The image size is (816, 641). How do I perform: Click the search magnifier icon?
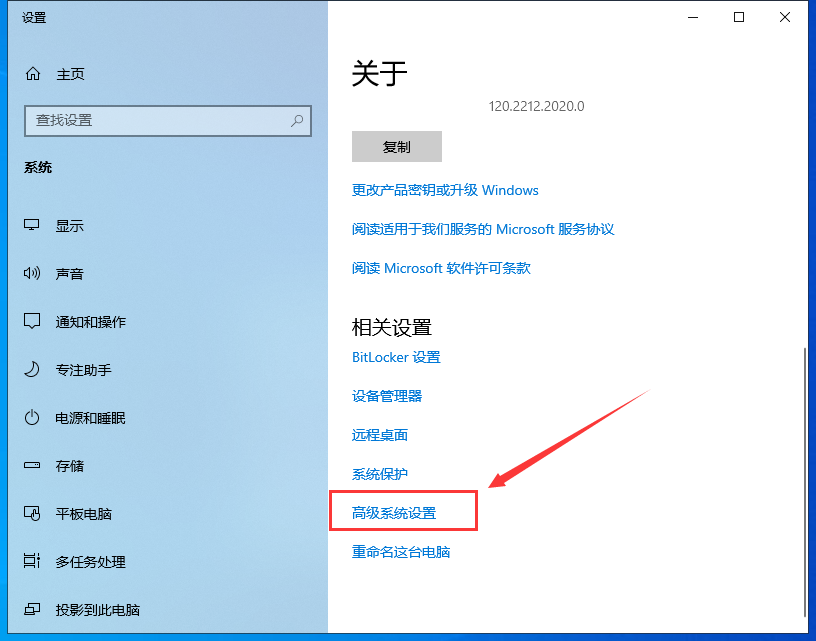click(297, 120)
